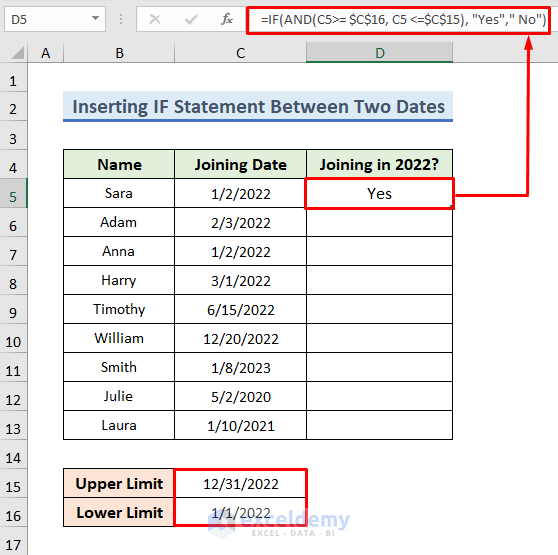558x555 pixels.
Task: Select column D header
Action: pyautogui.click(x=380, y=53)
